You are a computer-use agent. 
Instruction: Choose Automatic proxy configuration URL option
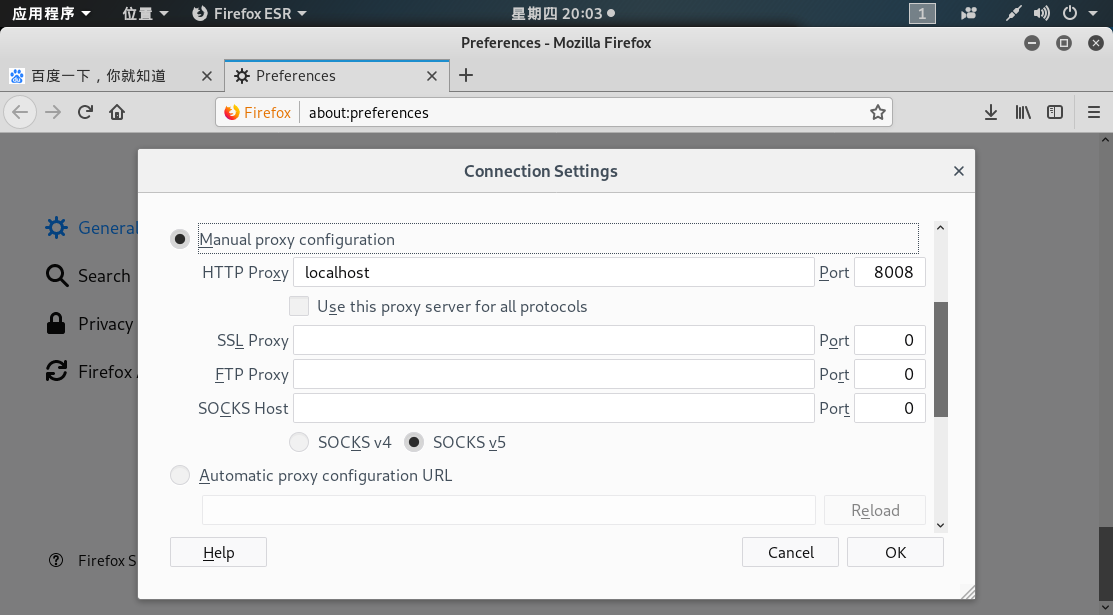click(180, 476)
